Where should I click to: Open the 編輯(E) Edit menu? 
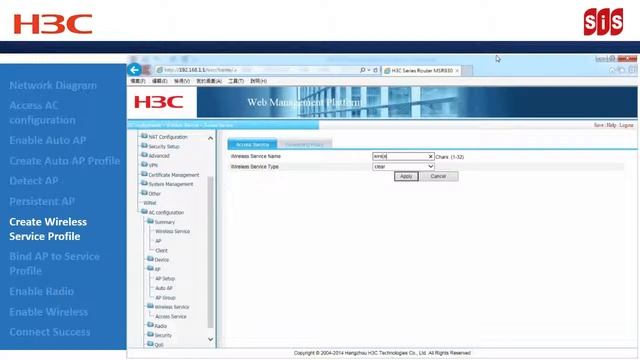160,81
